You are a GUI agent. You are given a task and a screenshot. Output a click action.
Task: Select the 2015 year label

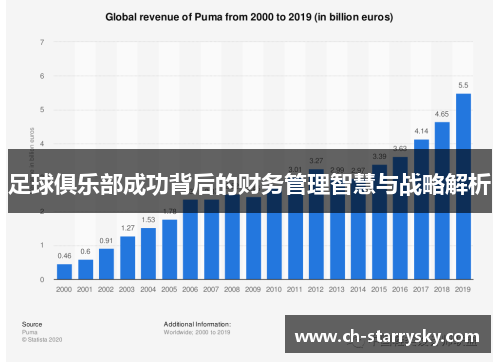click(379, 289)
